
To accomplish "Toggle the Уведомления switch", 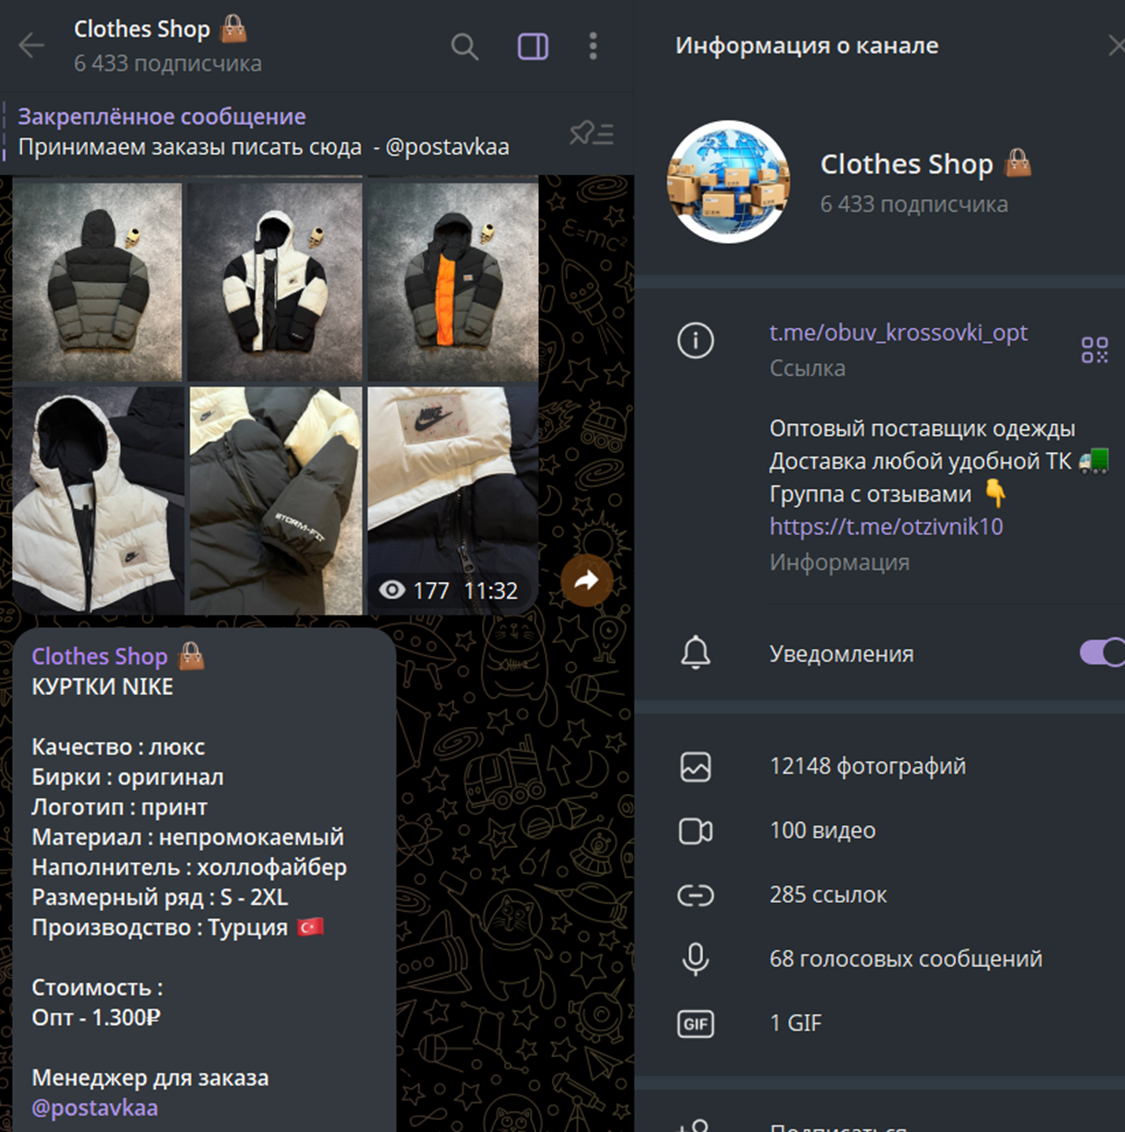I will 1103,653.
